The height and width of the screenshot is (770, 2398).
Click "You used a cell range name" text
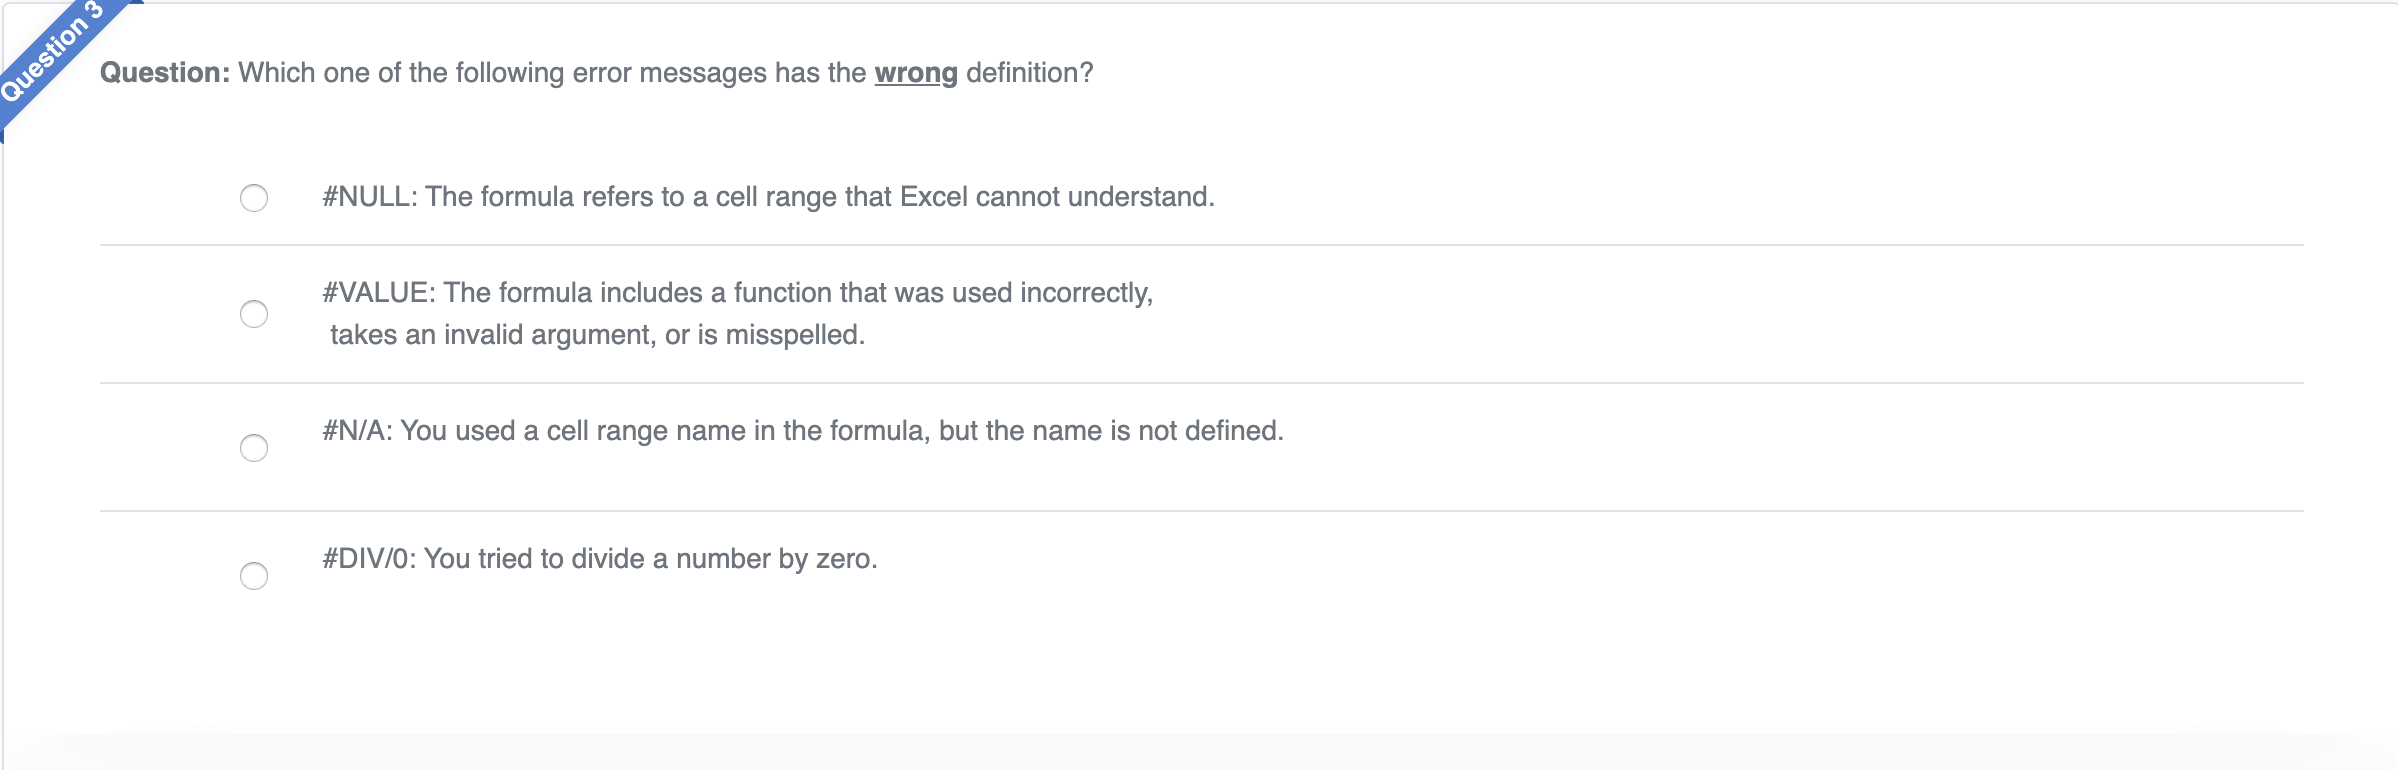click(573, 431)
